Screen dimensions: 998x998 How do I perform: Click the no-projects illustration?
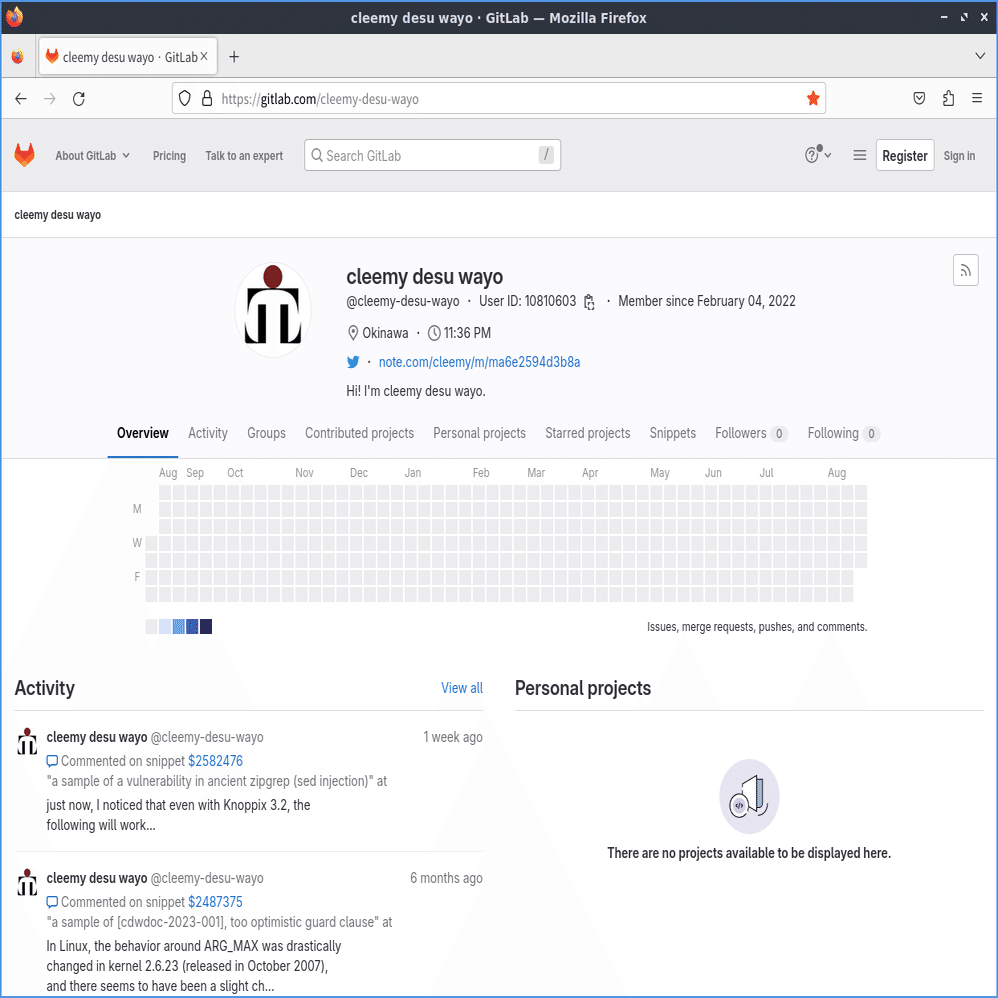tap(749, 796)
